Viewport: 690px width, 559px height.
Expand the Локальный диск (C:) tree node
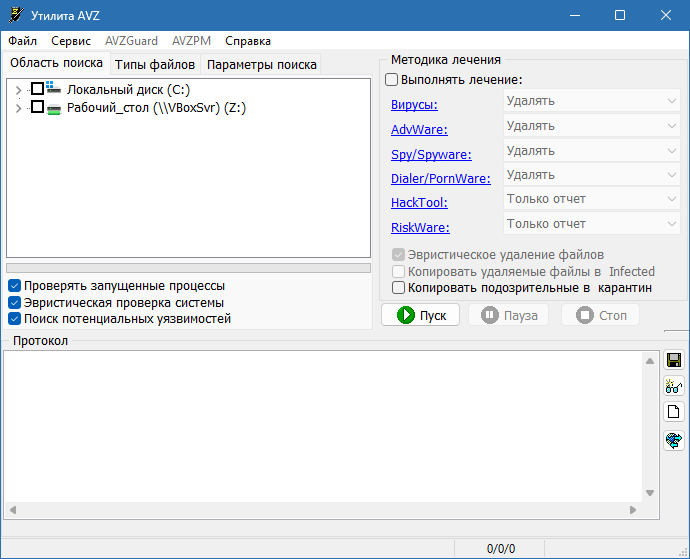18,90
